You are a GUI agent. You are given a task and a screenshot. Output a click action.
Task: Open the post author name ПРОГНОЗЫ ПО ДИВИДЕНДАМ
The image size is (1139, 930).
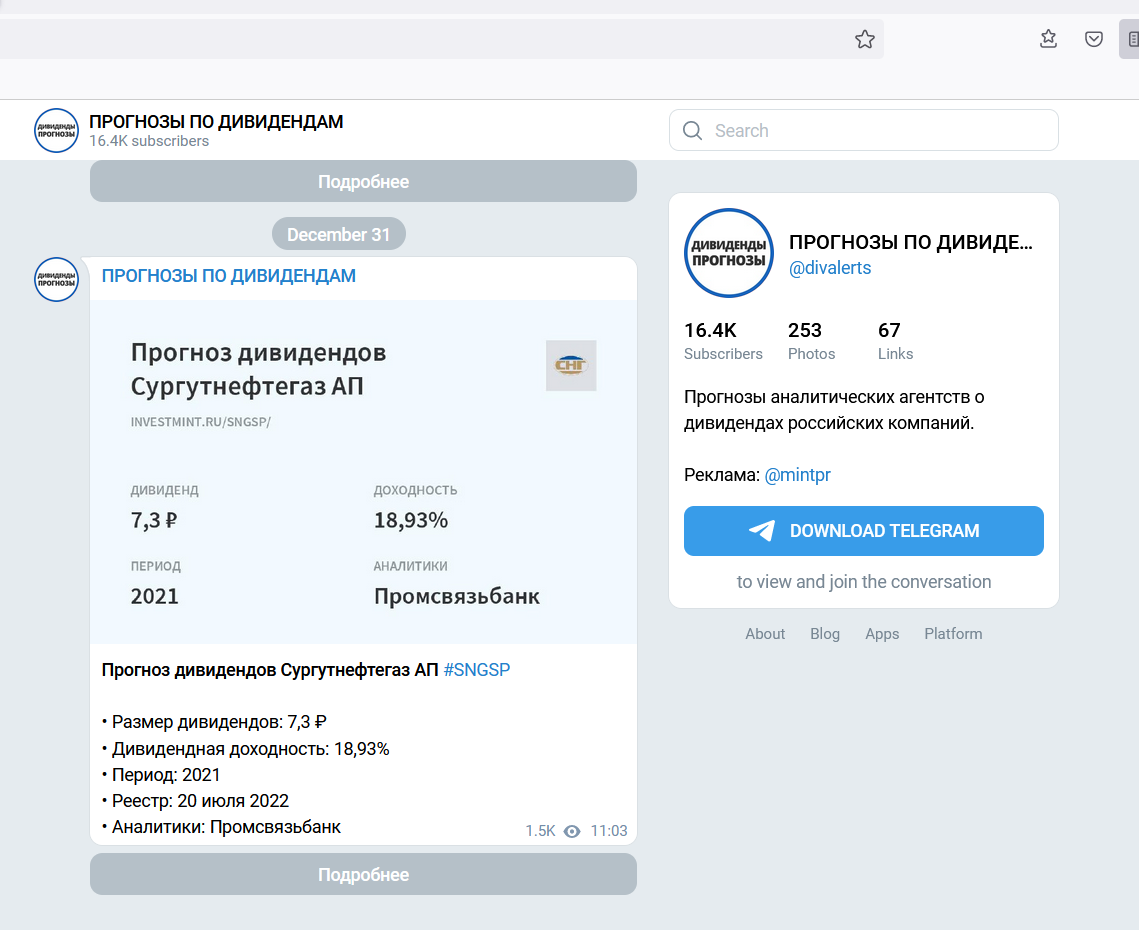(229, 275)
